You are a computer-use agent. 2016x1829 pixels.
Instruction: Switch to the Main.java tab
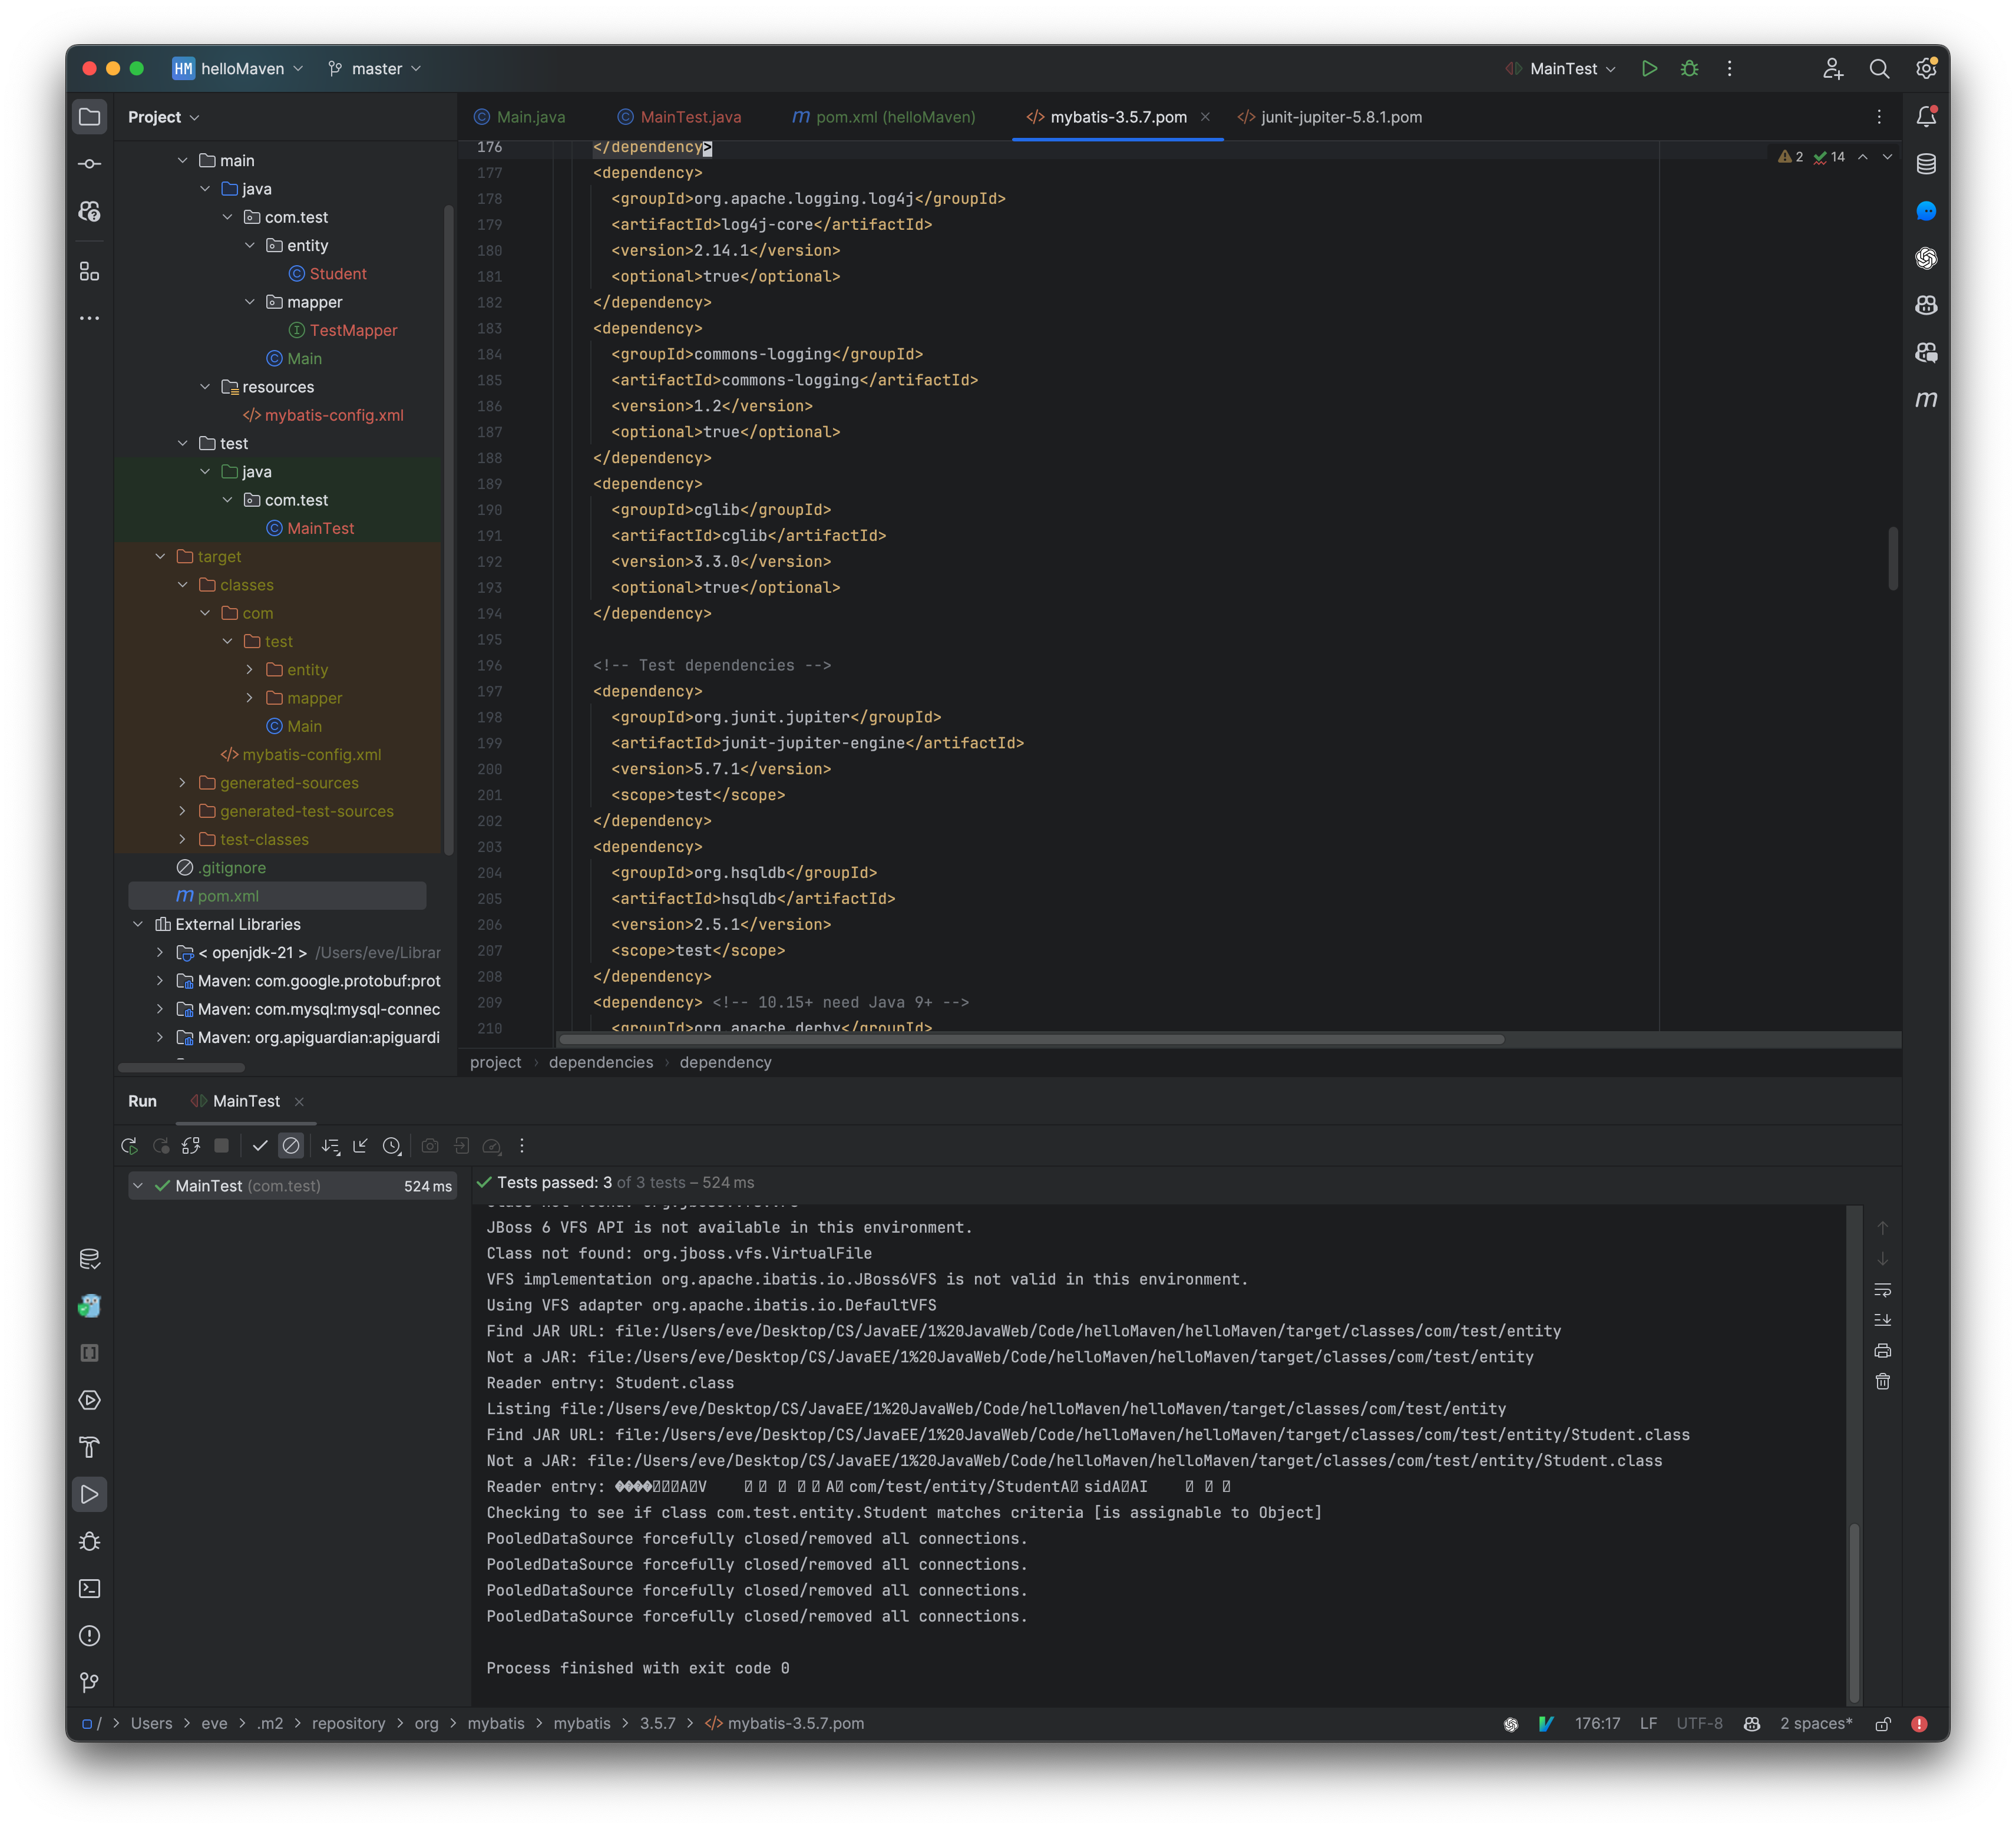527,117
